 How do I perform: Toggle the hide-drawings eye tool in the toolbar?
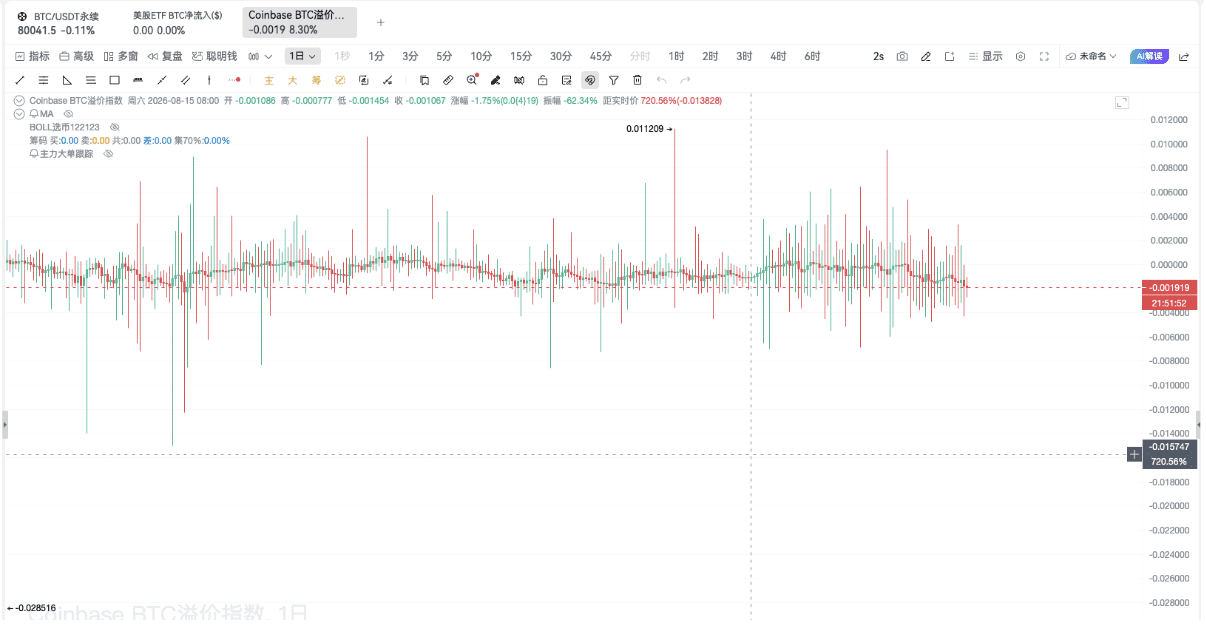click(x=590, y=80)
